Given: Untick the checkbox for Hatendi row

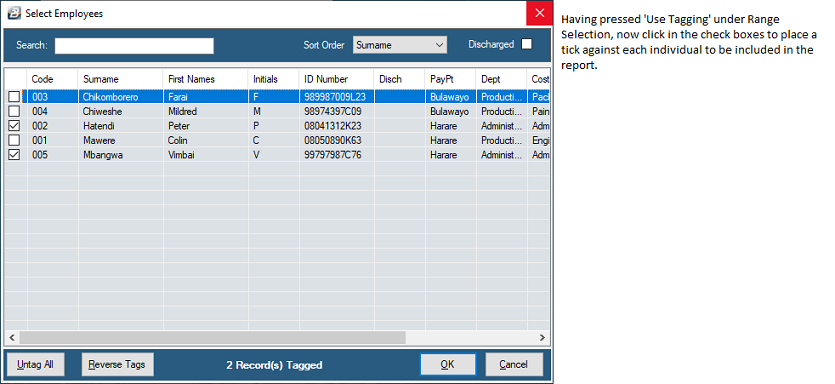Looking at the screenshot, I should click(14, 126).
